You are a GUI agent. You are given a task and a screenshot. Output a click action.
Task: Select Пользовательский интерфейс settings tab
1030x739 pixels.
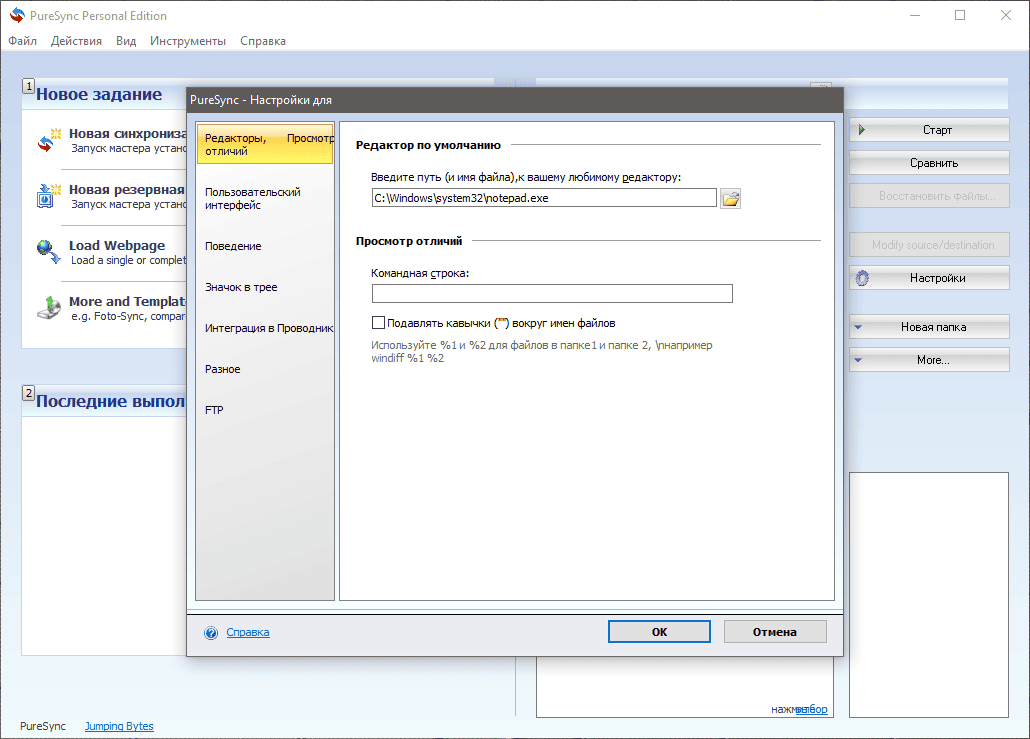pos(265,198)
